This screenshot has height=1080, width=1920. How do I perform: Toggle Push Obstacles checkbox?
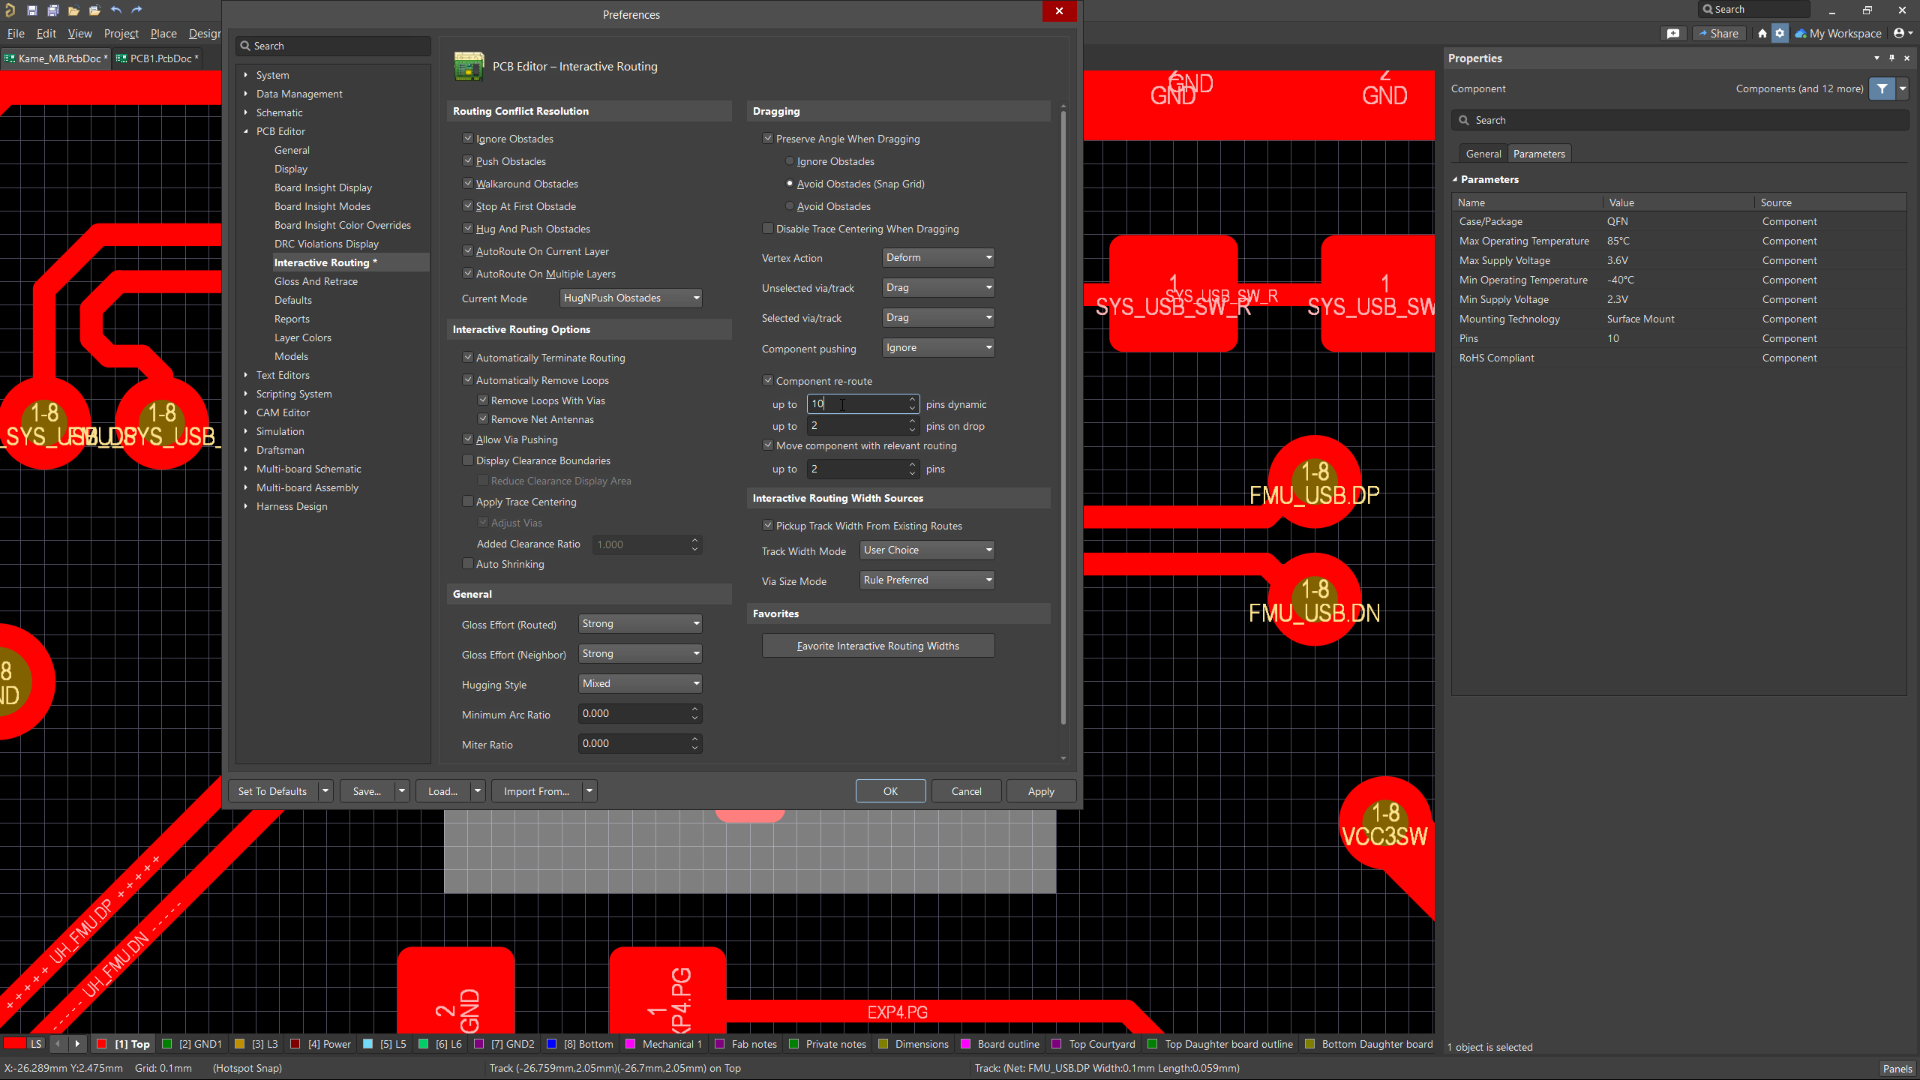468,160
